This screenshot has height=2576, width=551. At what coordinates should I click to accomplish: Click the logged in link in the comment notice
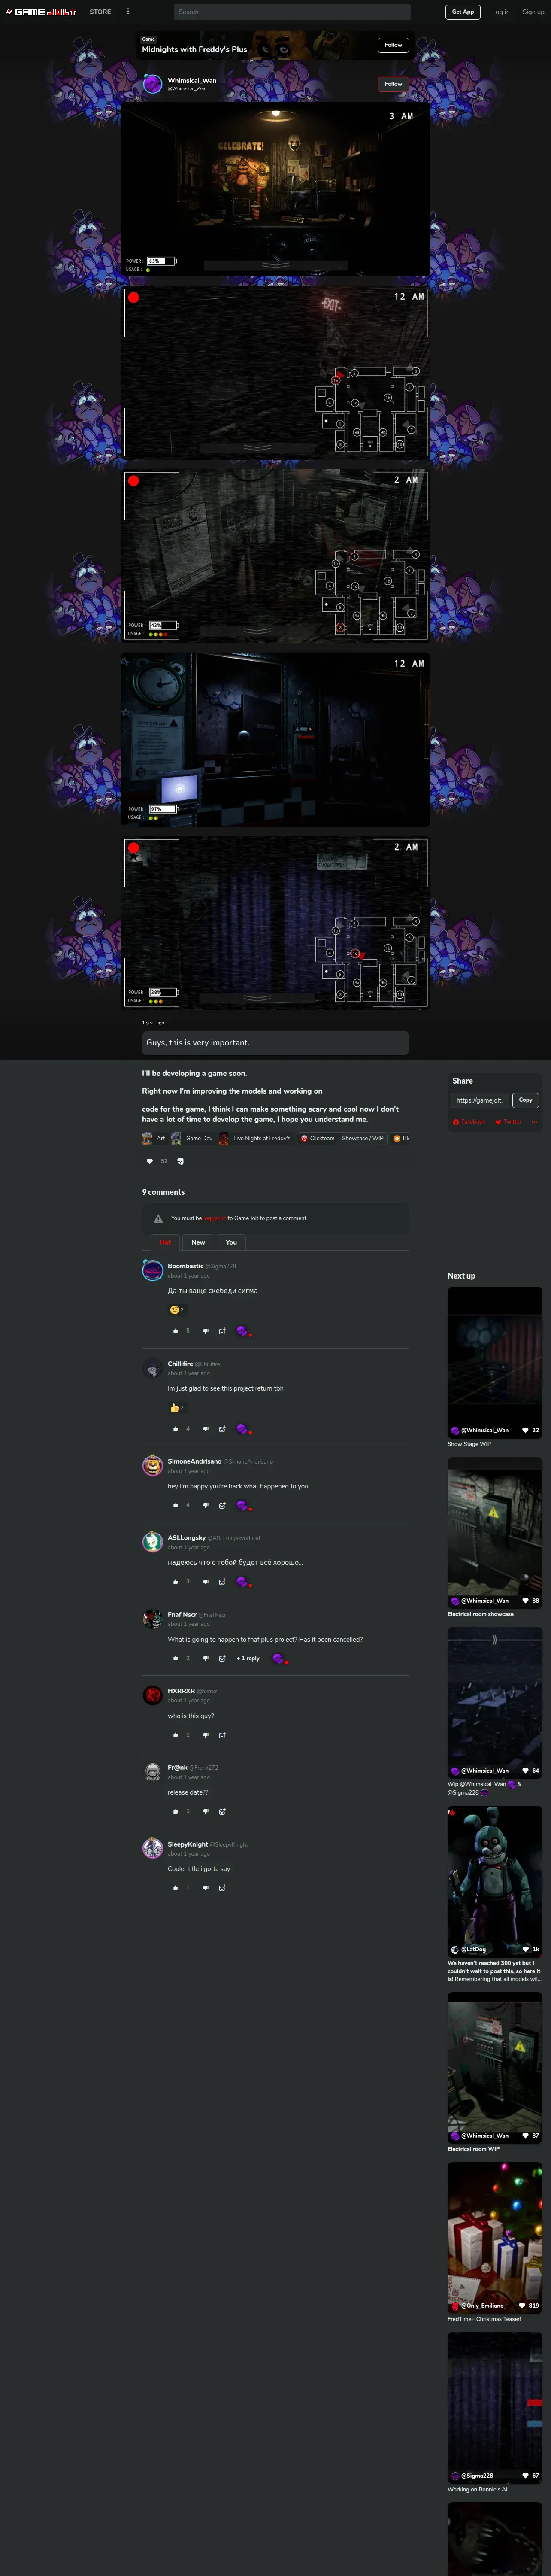(x=214, y=1218)
